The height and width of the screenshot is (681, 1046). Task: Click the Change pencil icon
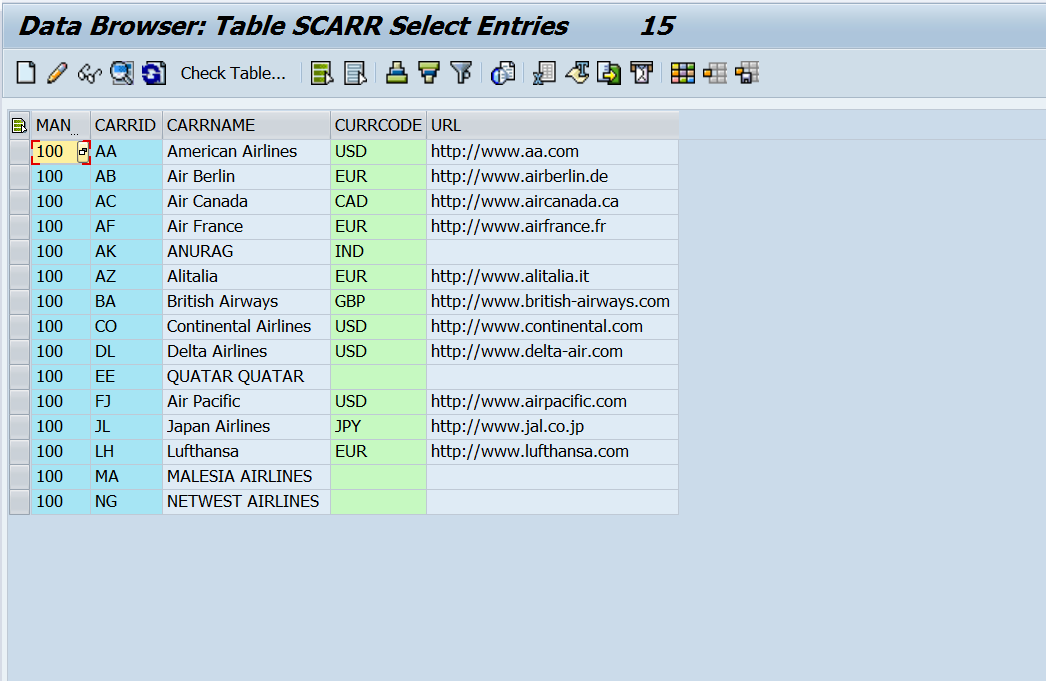click(57, 72)
